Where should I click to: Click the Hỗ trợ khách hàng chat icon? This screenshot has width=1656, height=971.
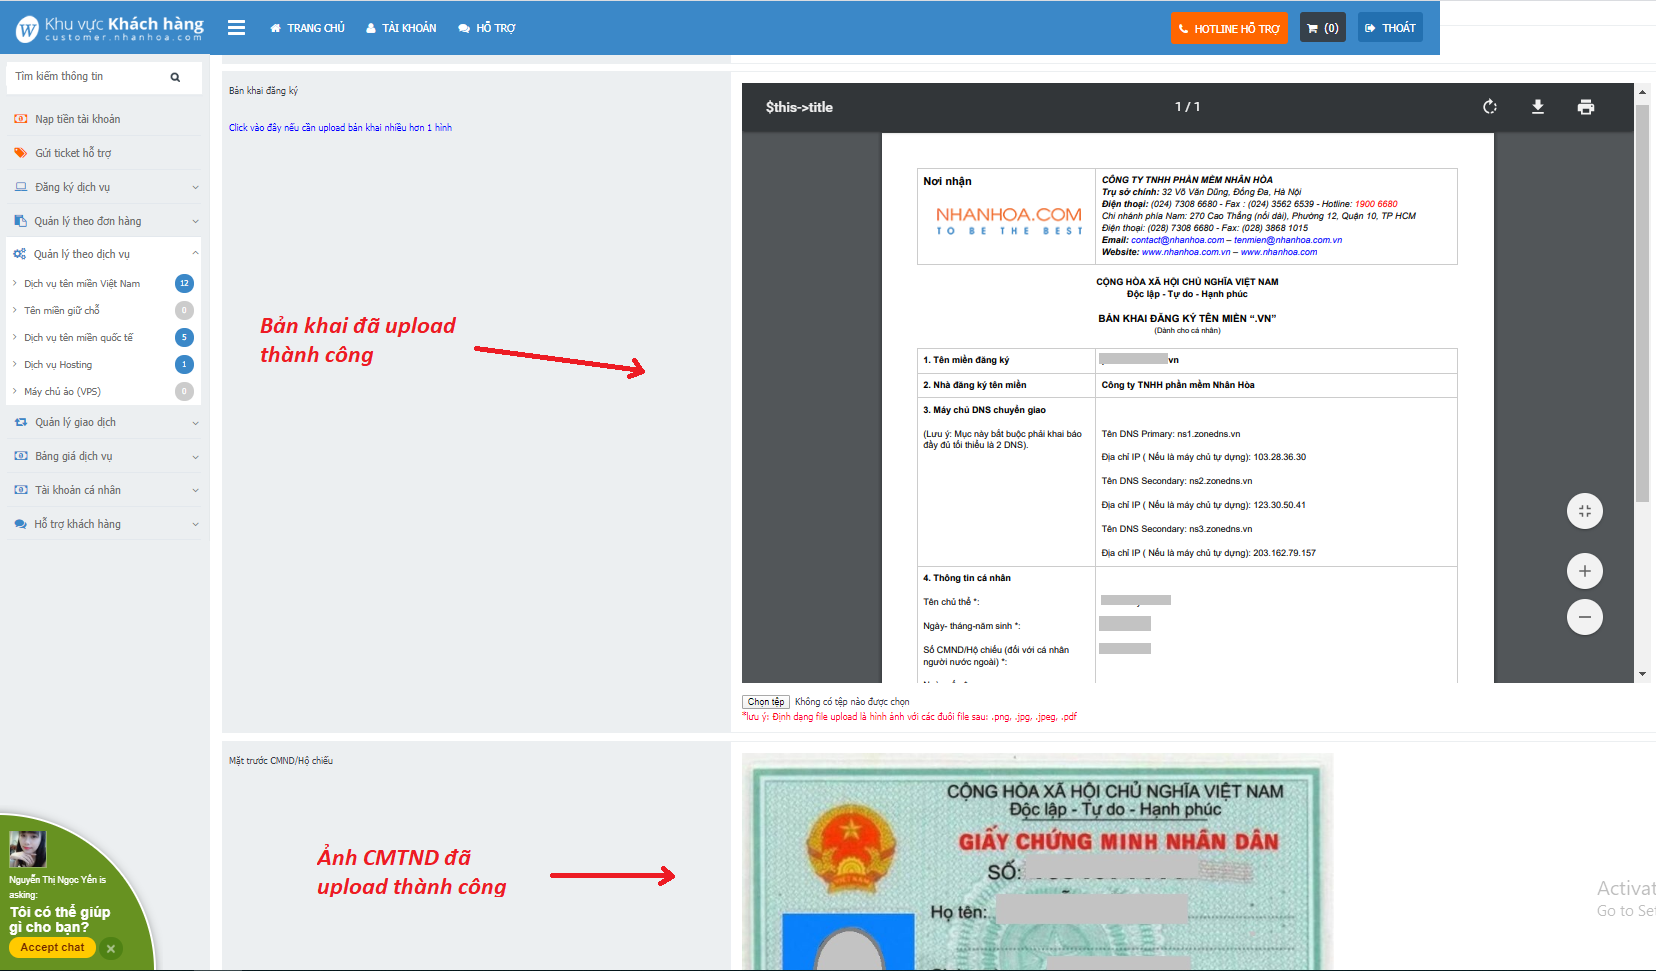(x=21, y=524)
